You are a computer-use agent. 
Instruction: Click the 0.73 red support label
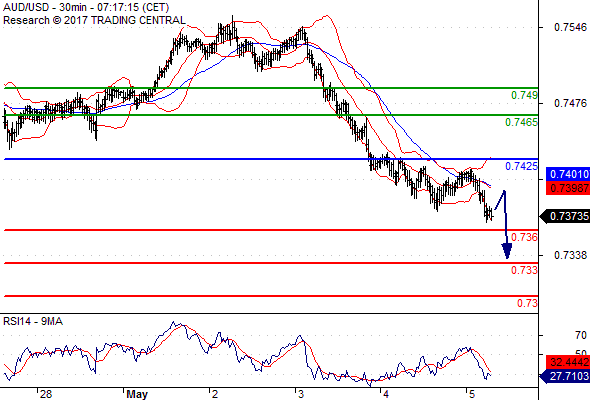(x=527, y=303)
